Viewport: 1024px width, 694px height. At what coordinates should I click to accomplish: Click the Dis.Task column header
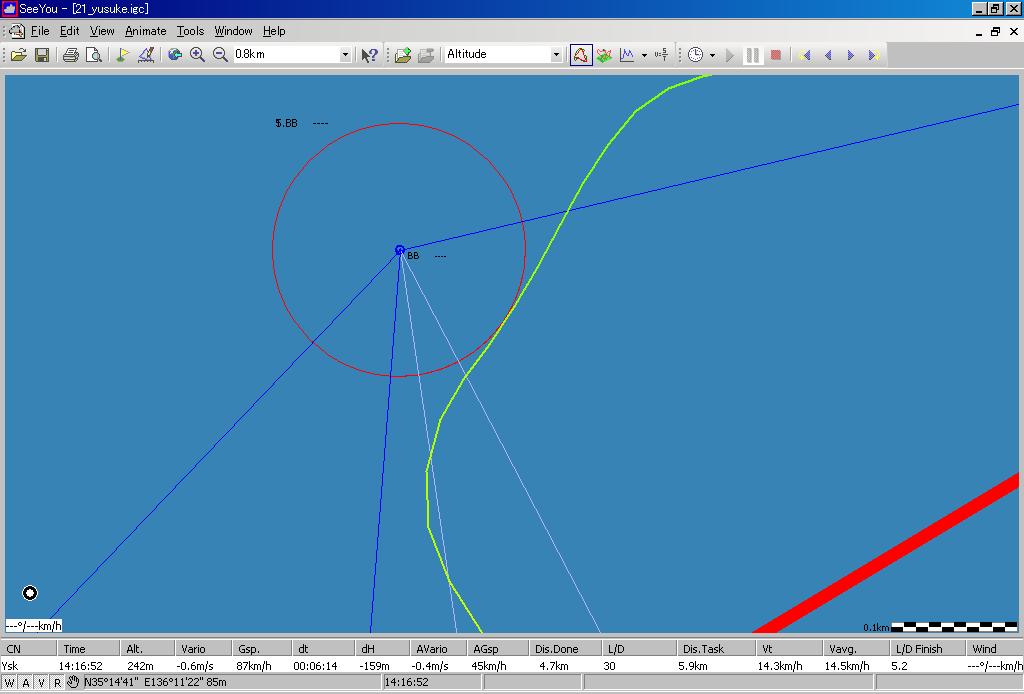coord(716,649)
